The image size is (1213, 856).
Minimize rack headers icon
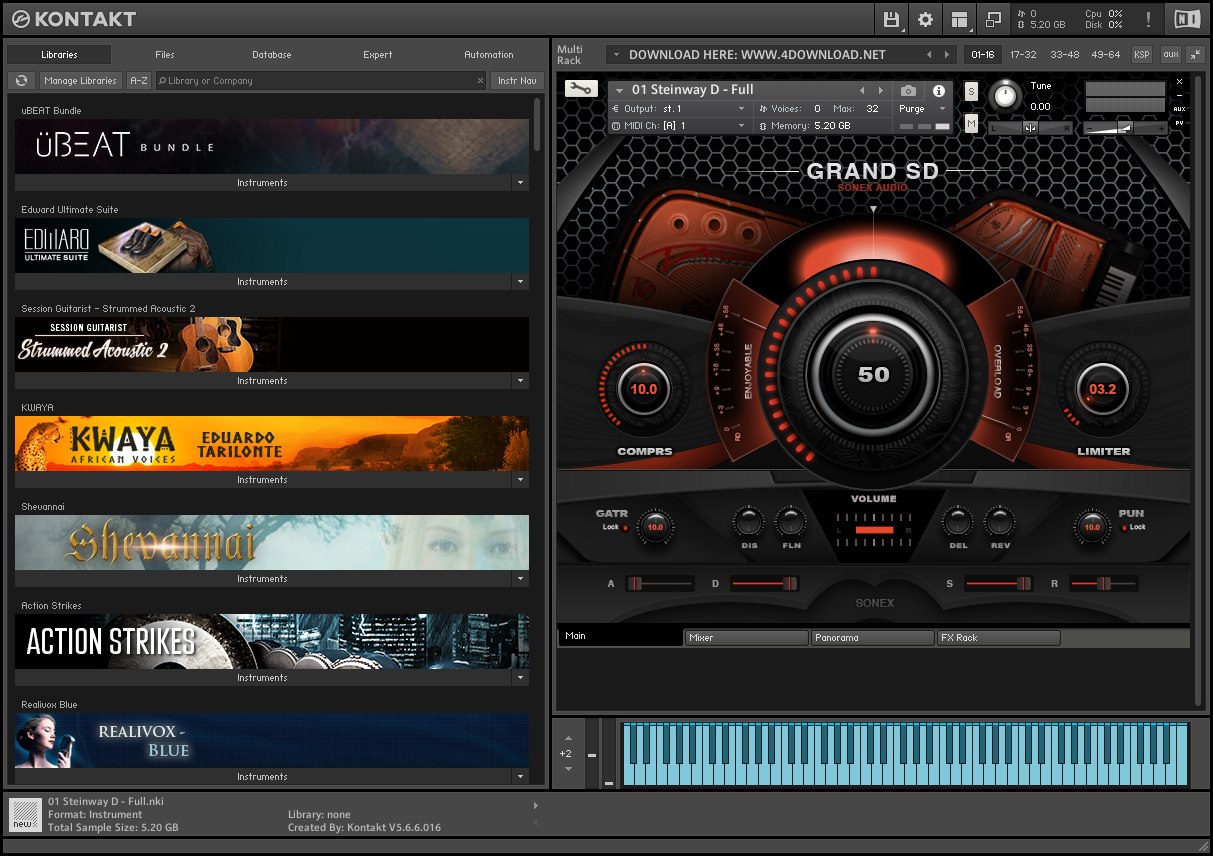click(1195, 54)
